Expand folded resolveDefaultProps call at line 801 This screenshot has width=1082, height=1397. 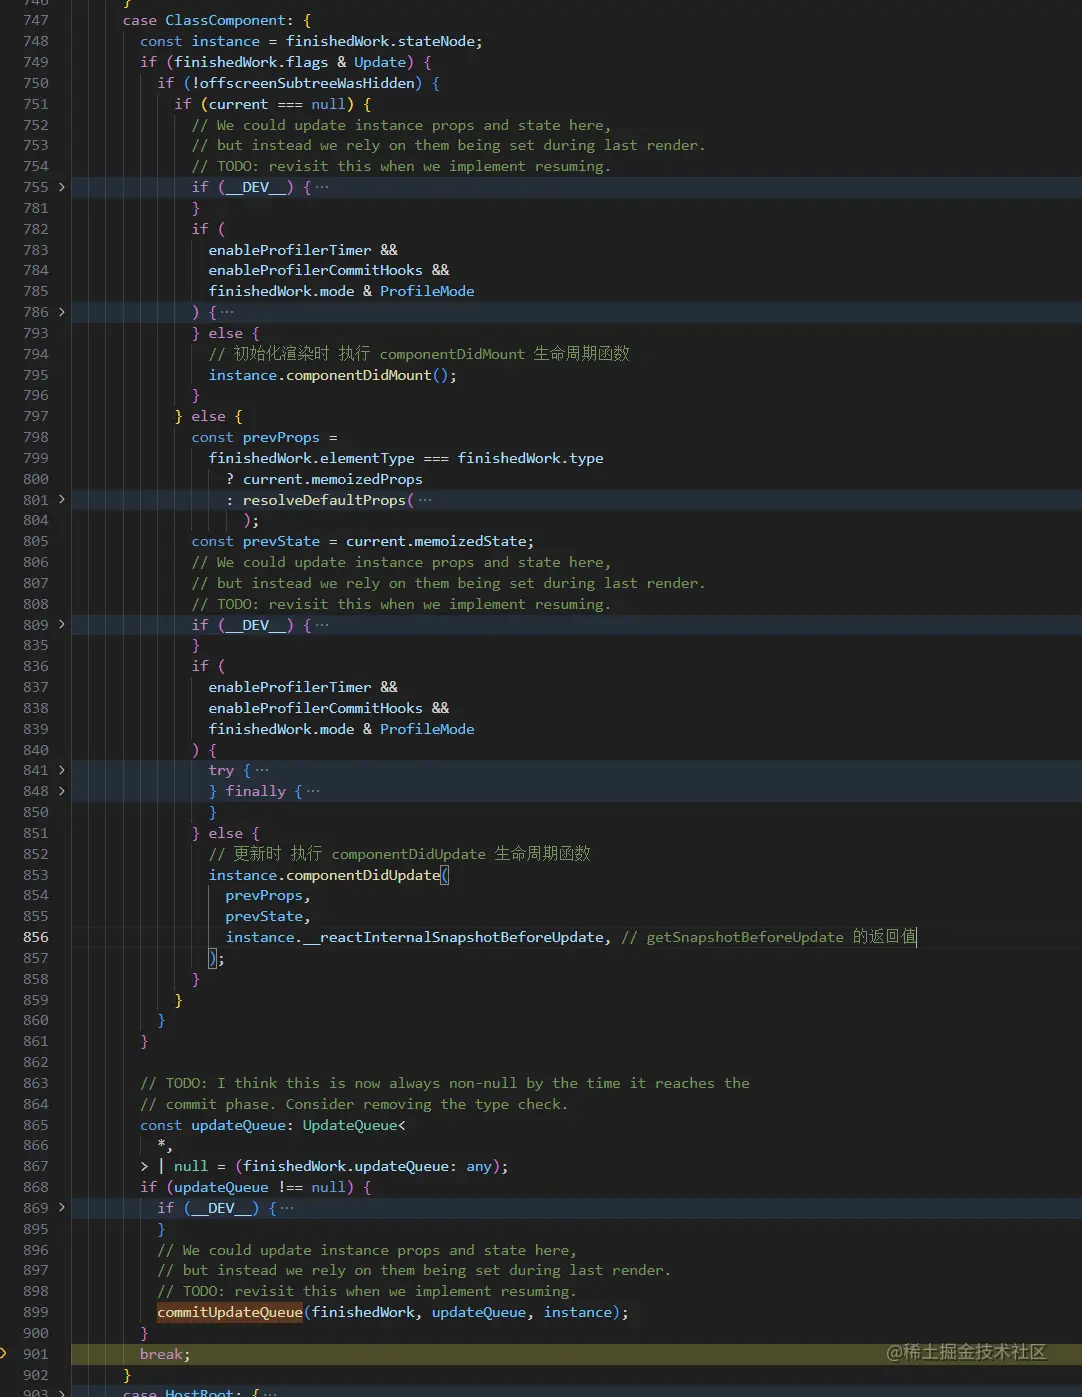coord(62,499)
